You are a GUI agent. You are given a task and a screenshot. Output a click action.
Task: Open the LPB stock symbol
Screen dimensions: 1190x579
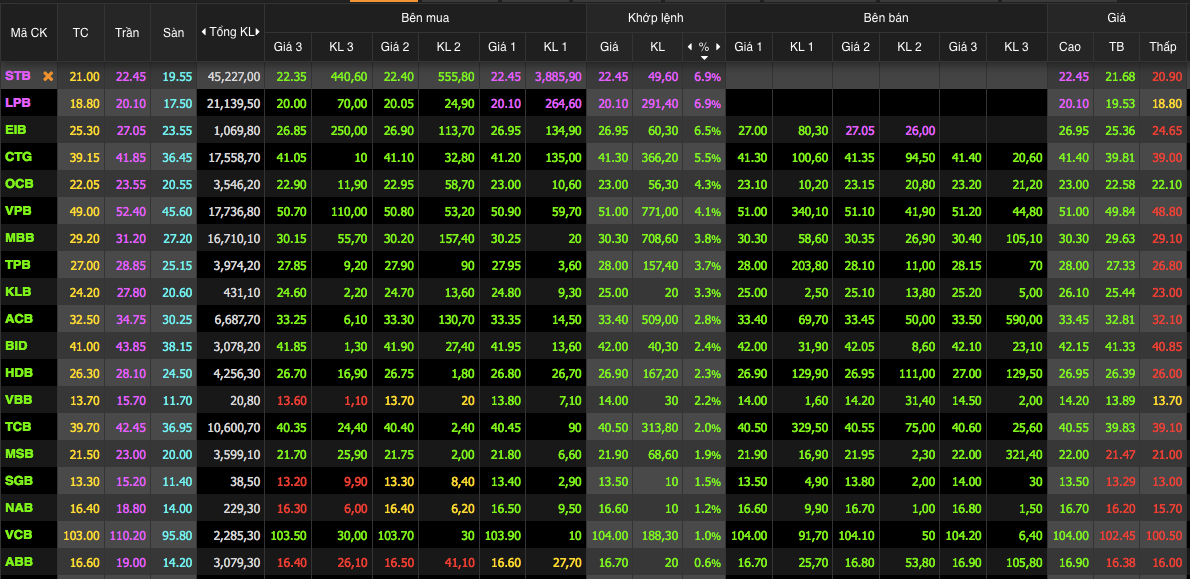pyautogui.click(x=18, y=103)
